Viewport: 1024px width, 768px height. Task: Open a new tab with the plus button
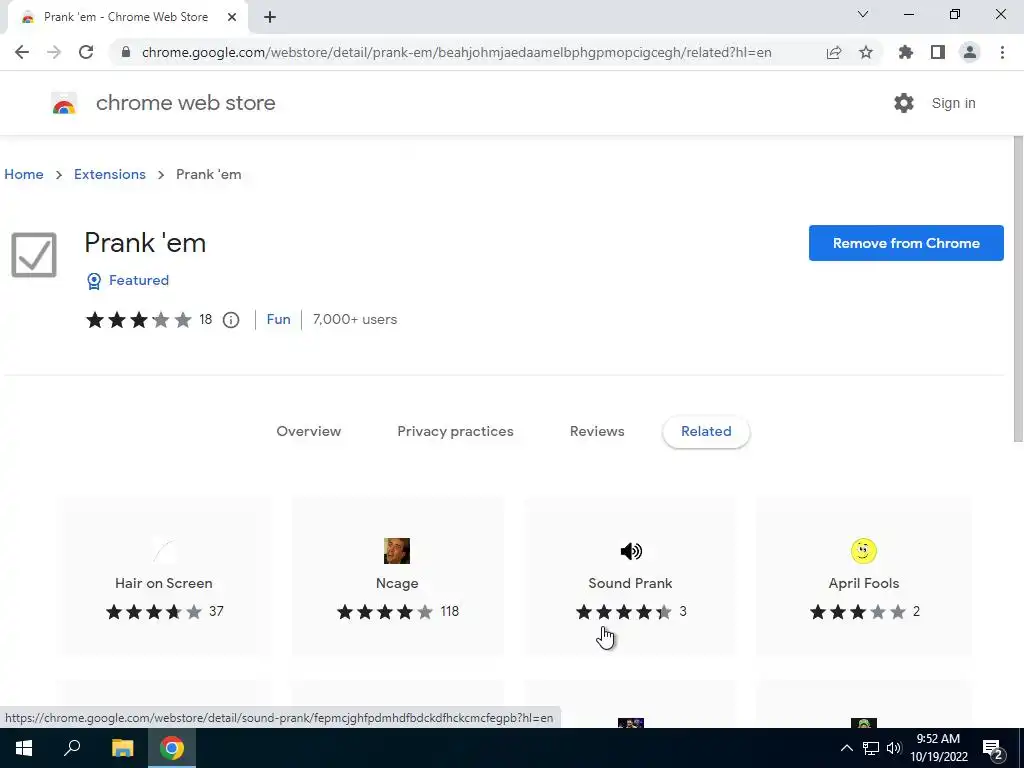[x=270, y=17]
